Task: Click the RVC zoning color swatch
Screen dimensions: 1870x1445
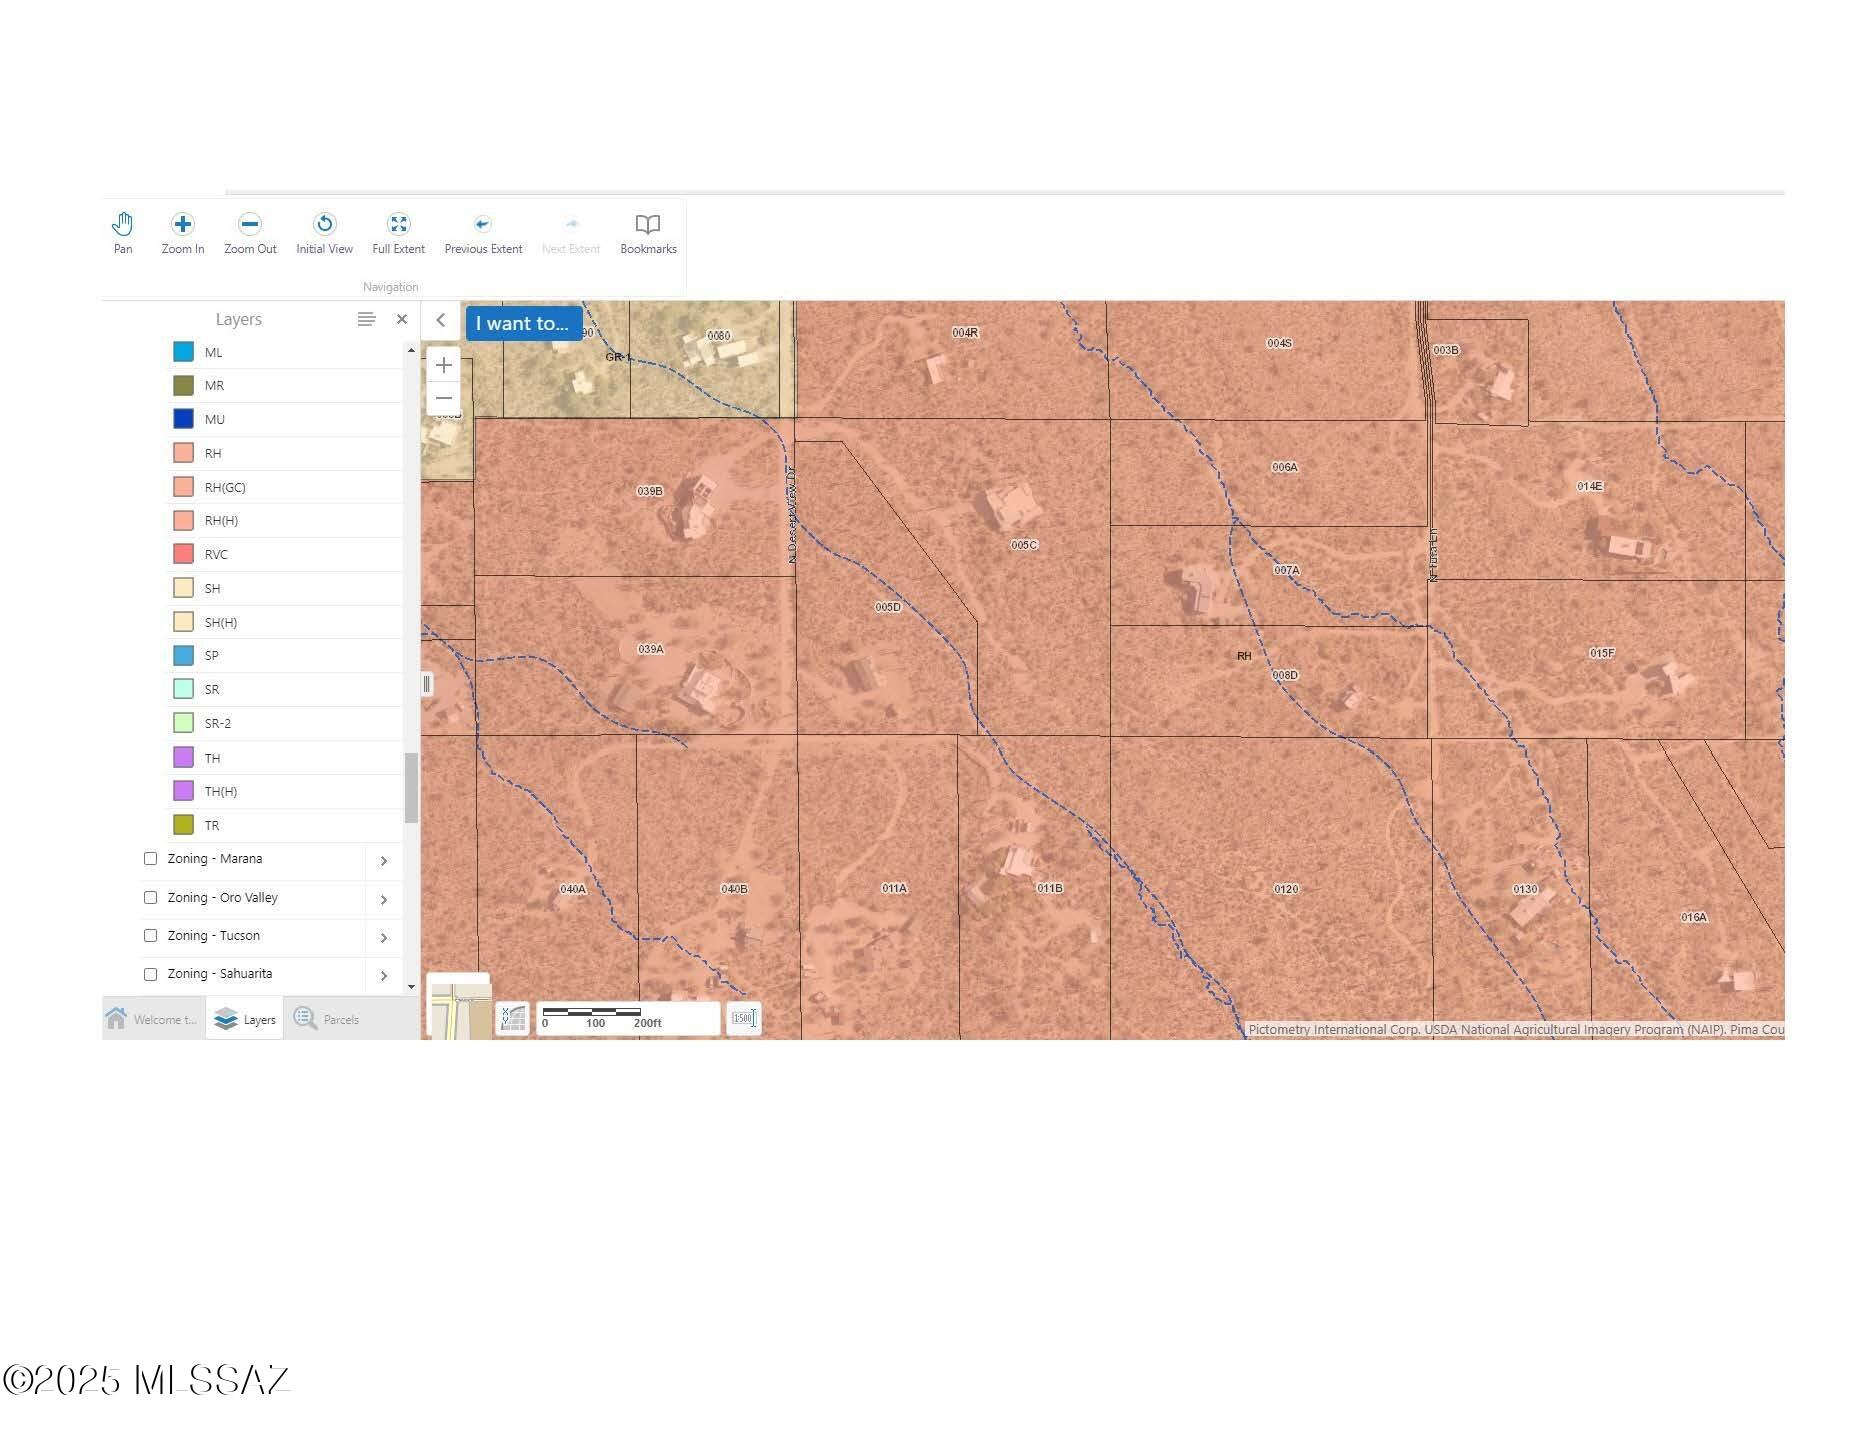Action: click(x=183, y=554)
